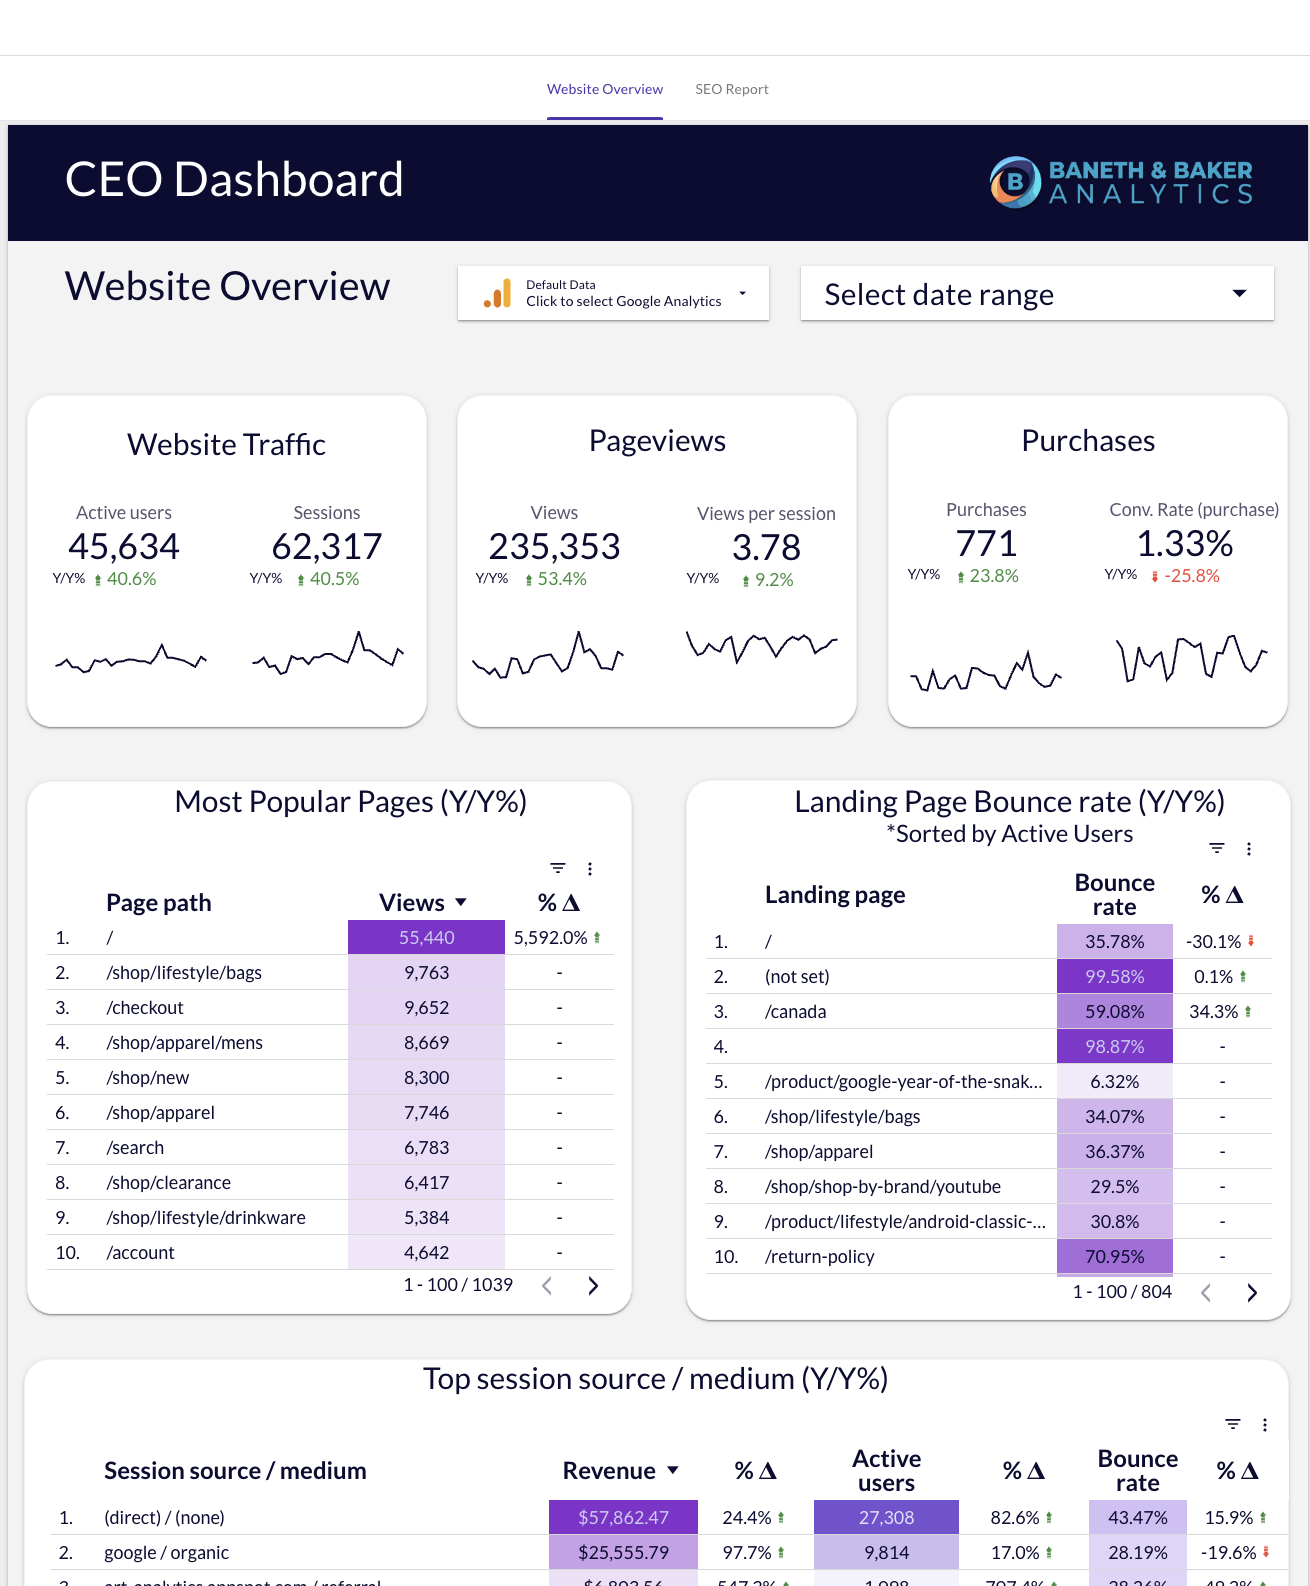This screenshot has width=1310, height=1586.
Task: Select the /canada landing page row
Action: (989, 1012)
